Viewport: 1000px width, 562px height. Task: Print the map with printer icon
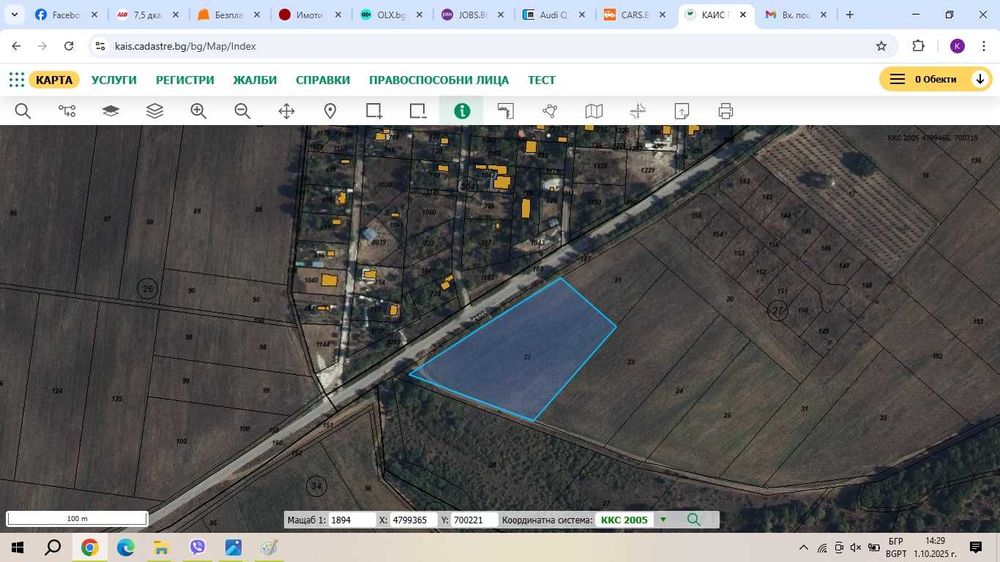[726, 111]
